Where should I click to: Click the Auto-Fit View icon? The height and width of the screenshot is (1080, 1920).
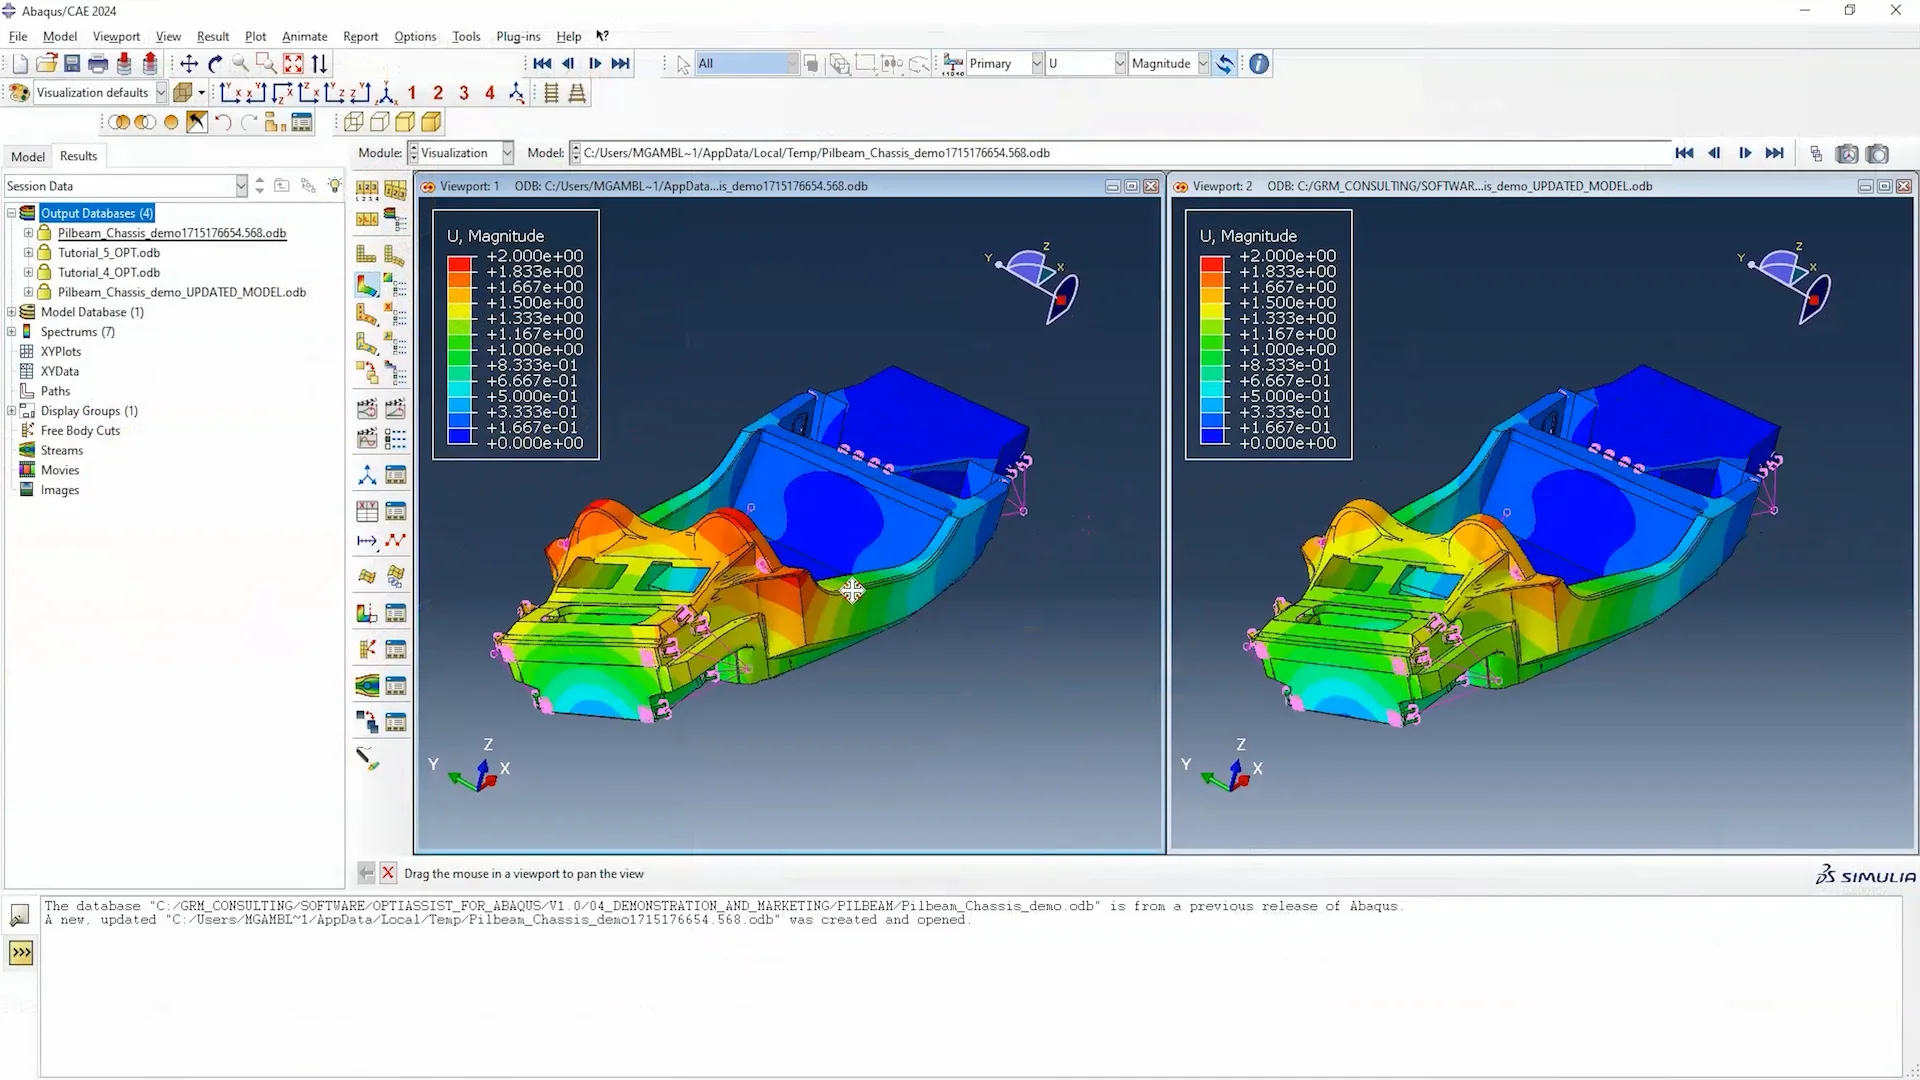(x=293, y=64)
